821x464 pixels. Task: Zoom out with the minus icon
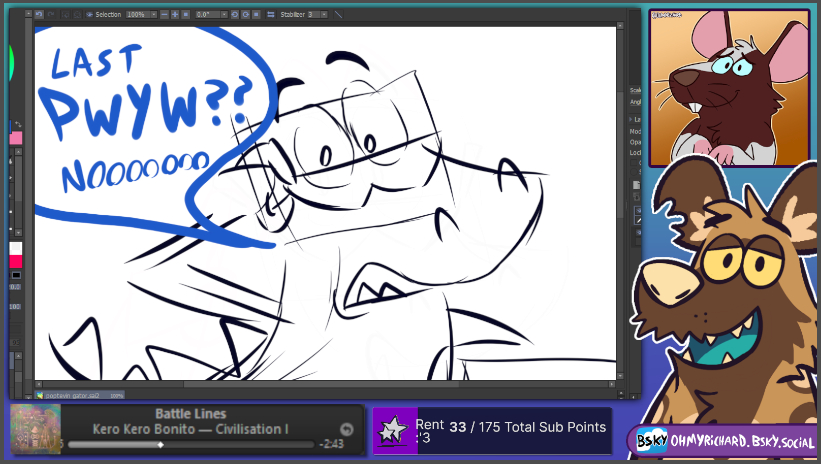tap(166, 15)
